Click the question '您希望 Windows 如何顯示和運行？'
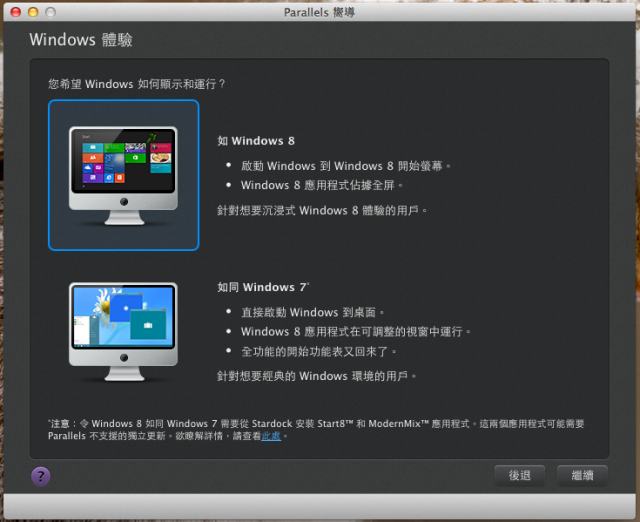The image size is (640, 522). tap(137, 84)
